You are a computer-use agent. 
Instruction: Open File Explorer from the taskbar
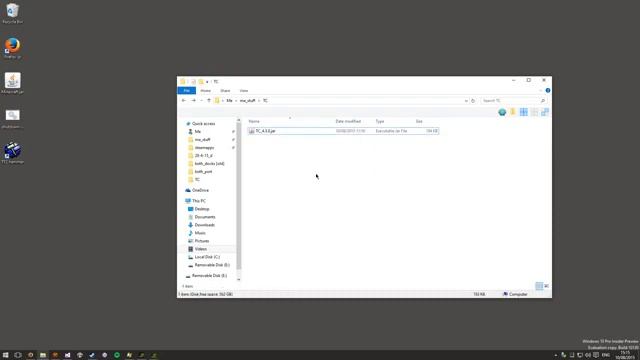(42, 355)
